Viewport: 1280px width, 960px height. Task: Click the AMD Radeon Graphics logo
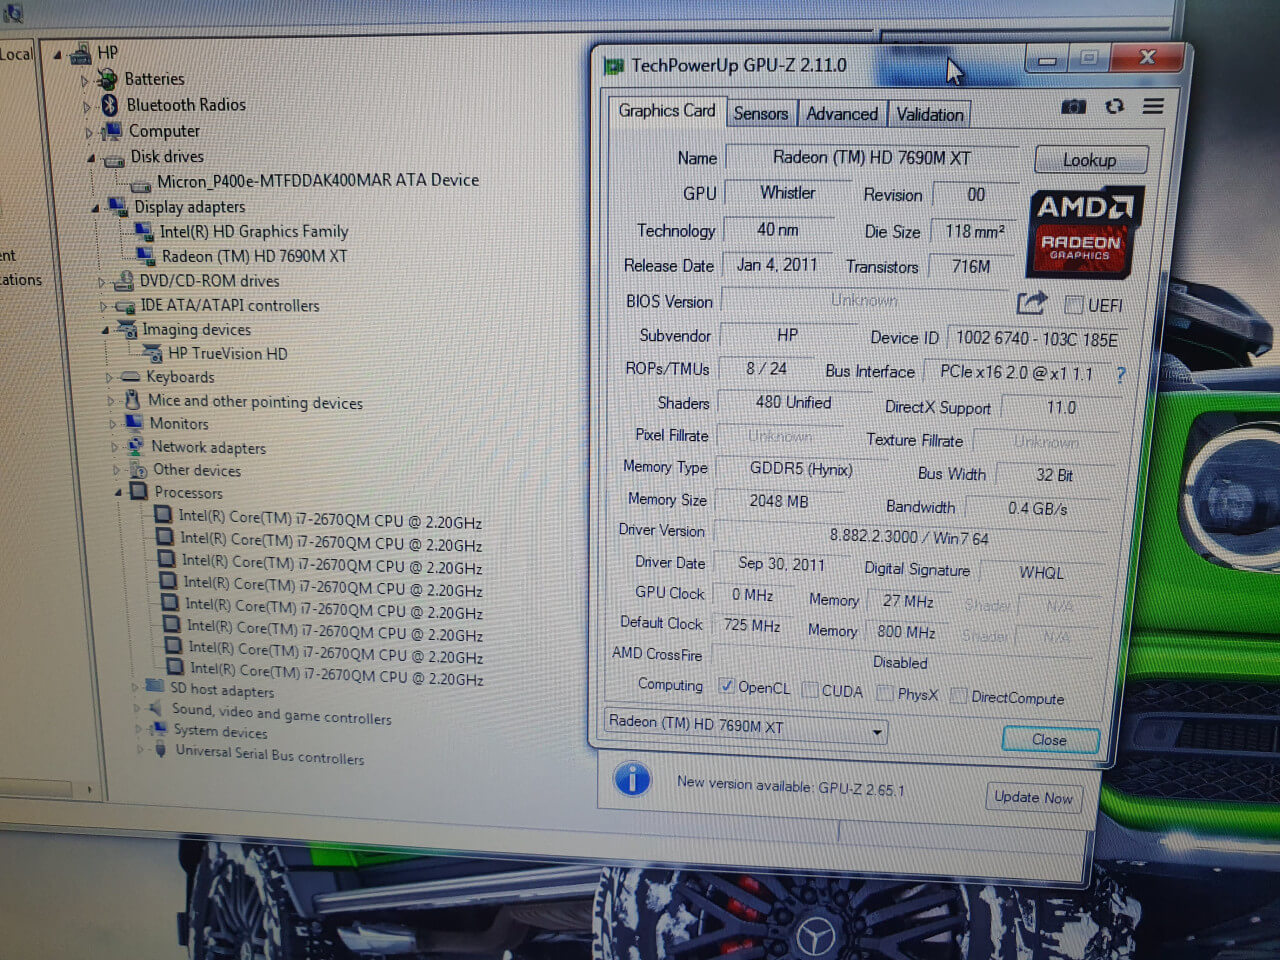(1082, 233)
